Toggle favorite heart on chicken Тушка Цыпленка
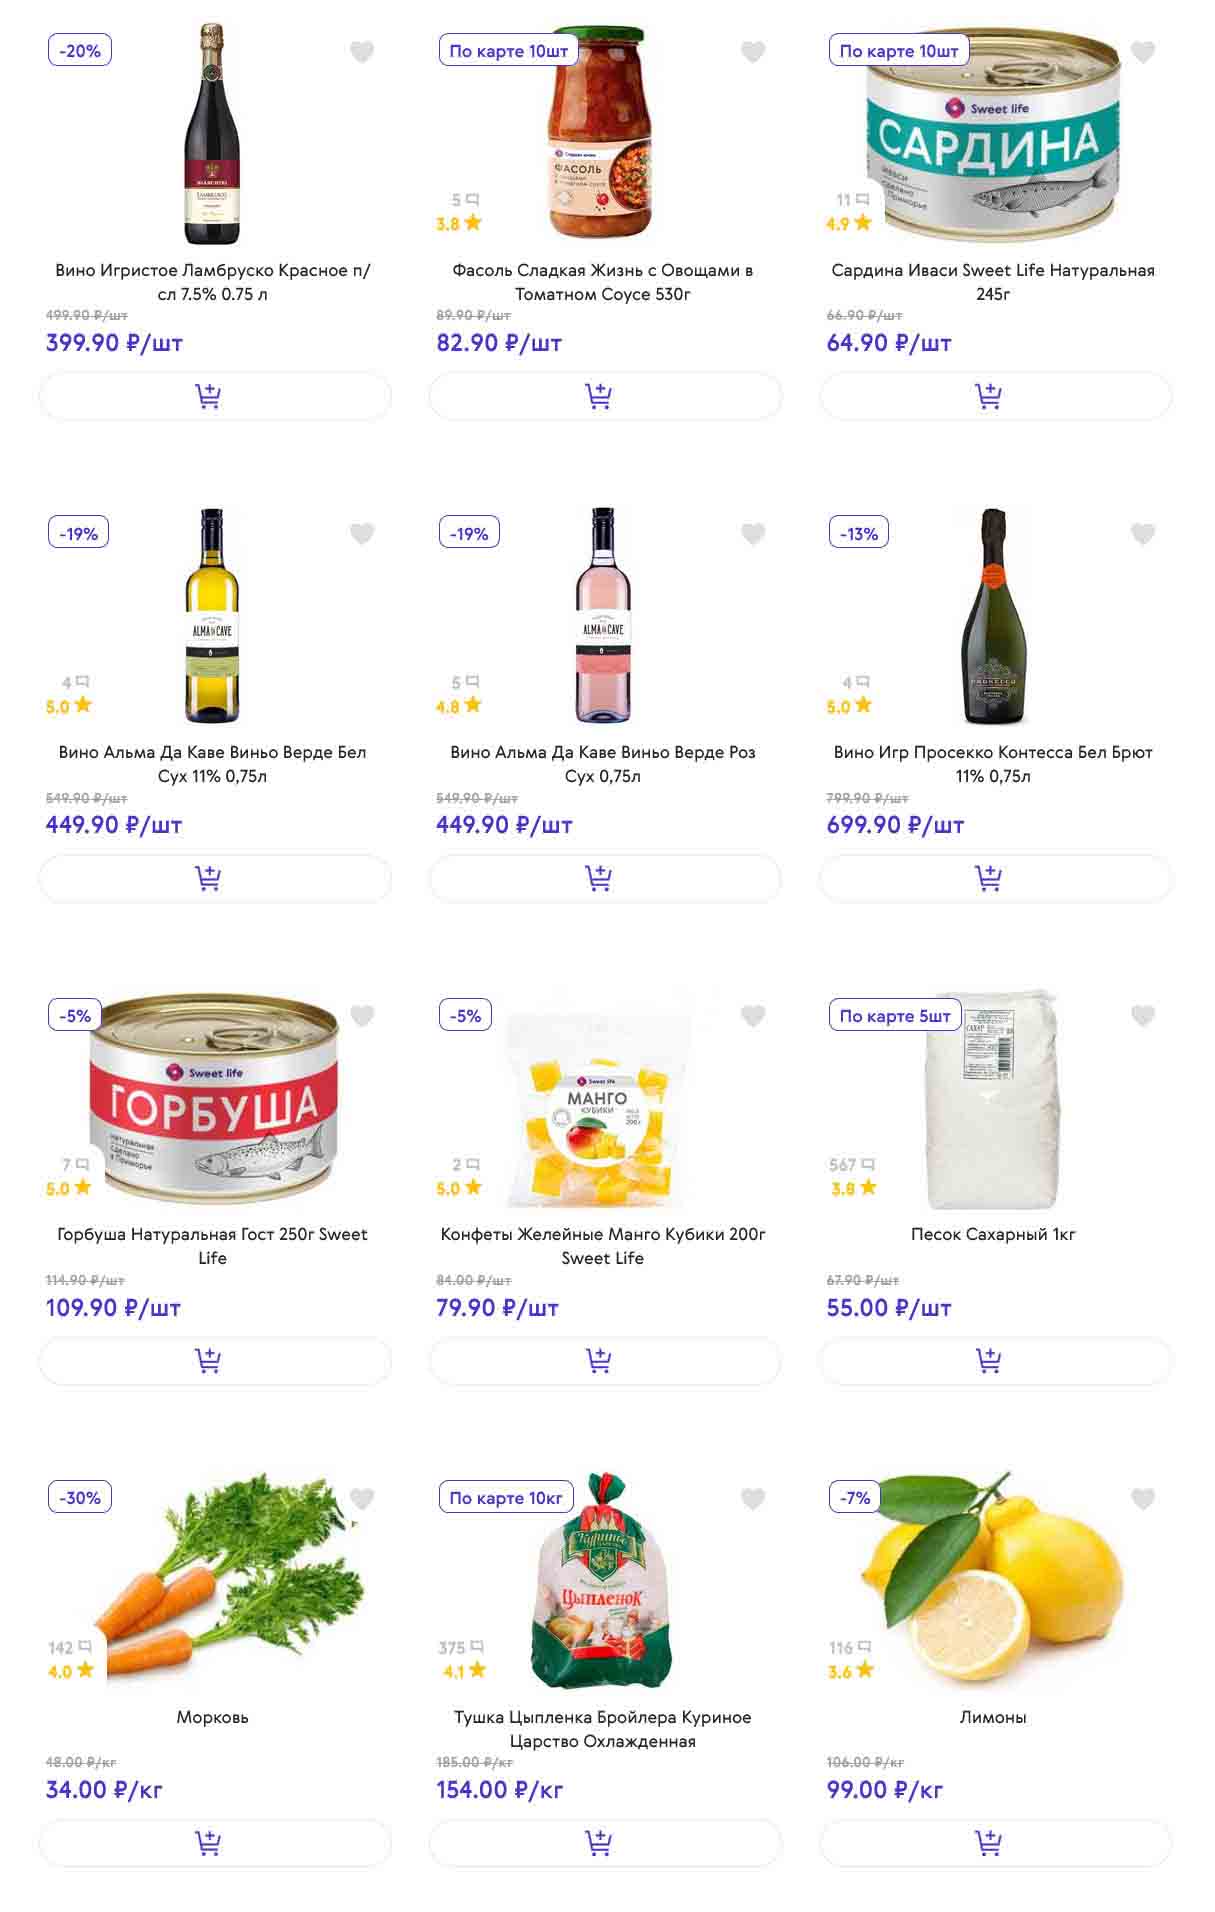The width and height of the screenshot is (1215, 1912). [x=753, y=1498]
